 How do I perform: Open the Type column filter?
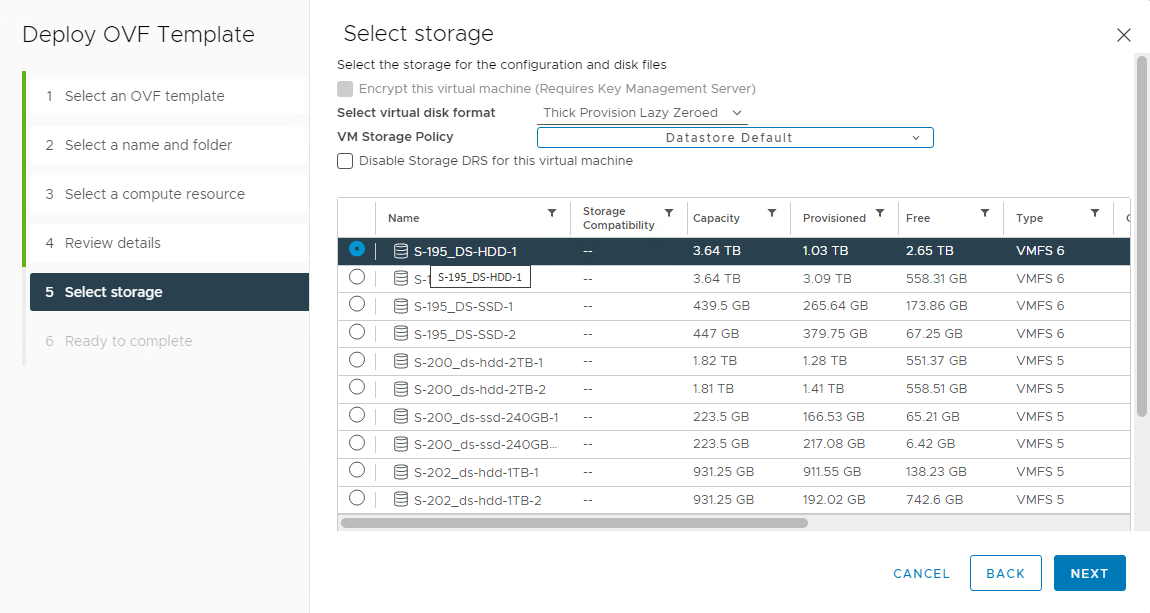click(x=1095, y=213)
